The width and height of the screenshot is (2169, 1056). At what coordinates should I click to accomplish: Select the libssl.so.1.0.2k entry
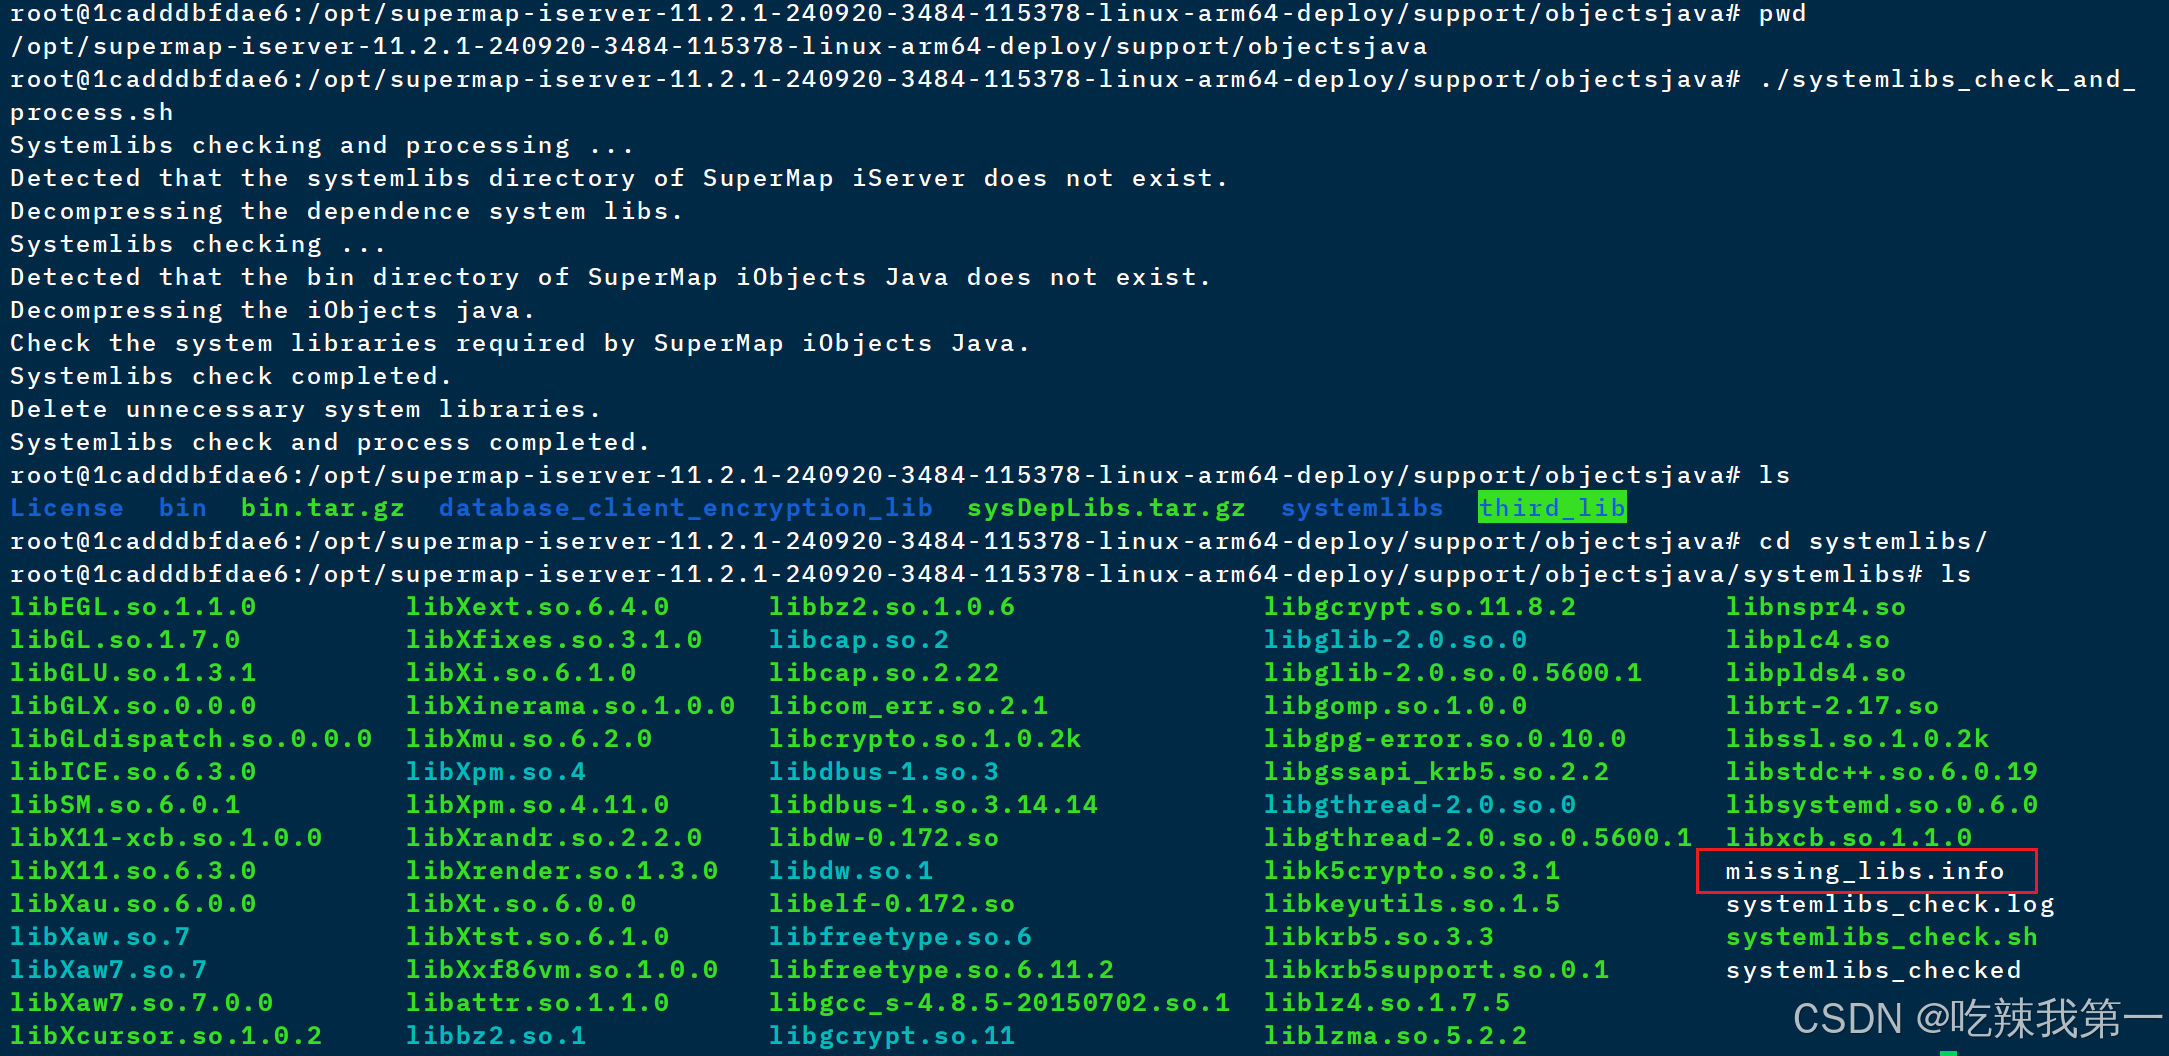click(x=1856, y=738)
